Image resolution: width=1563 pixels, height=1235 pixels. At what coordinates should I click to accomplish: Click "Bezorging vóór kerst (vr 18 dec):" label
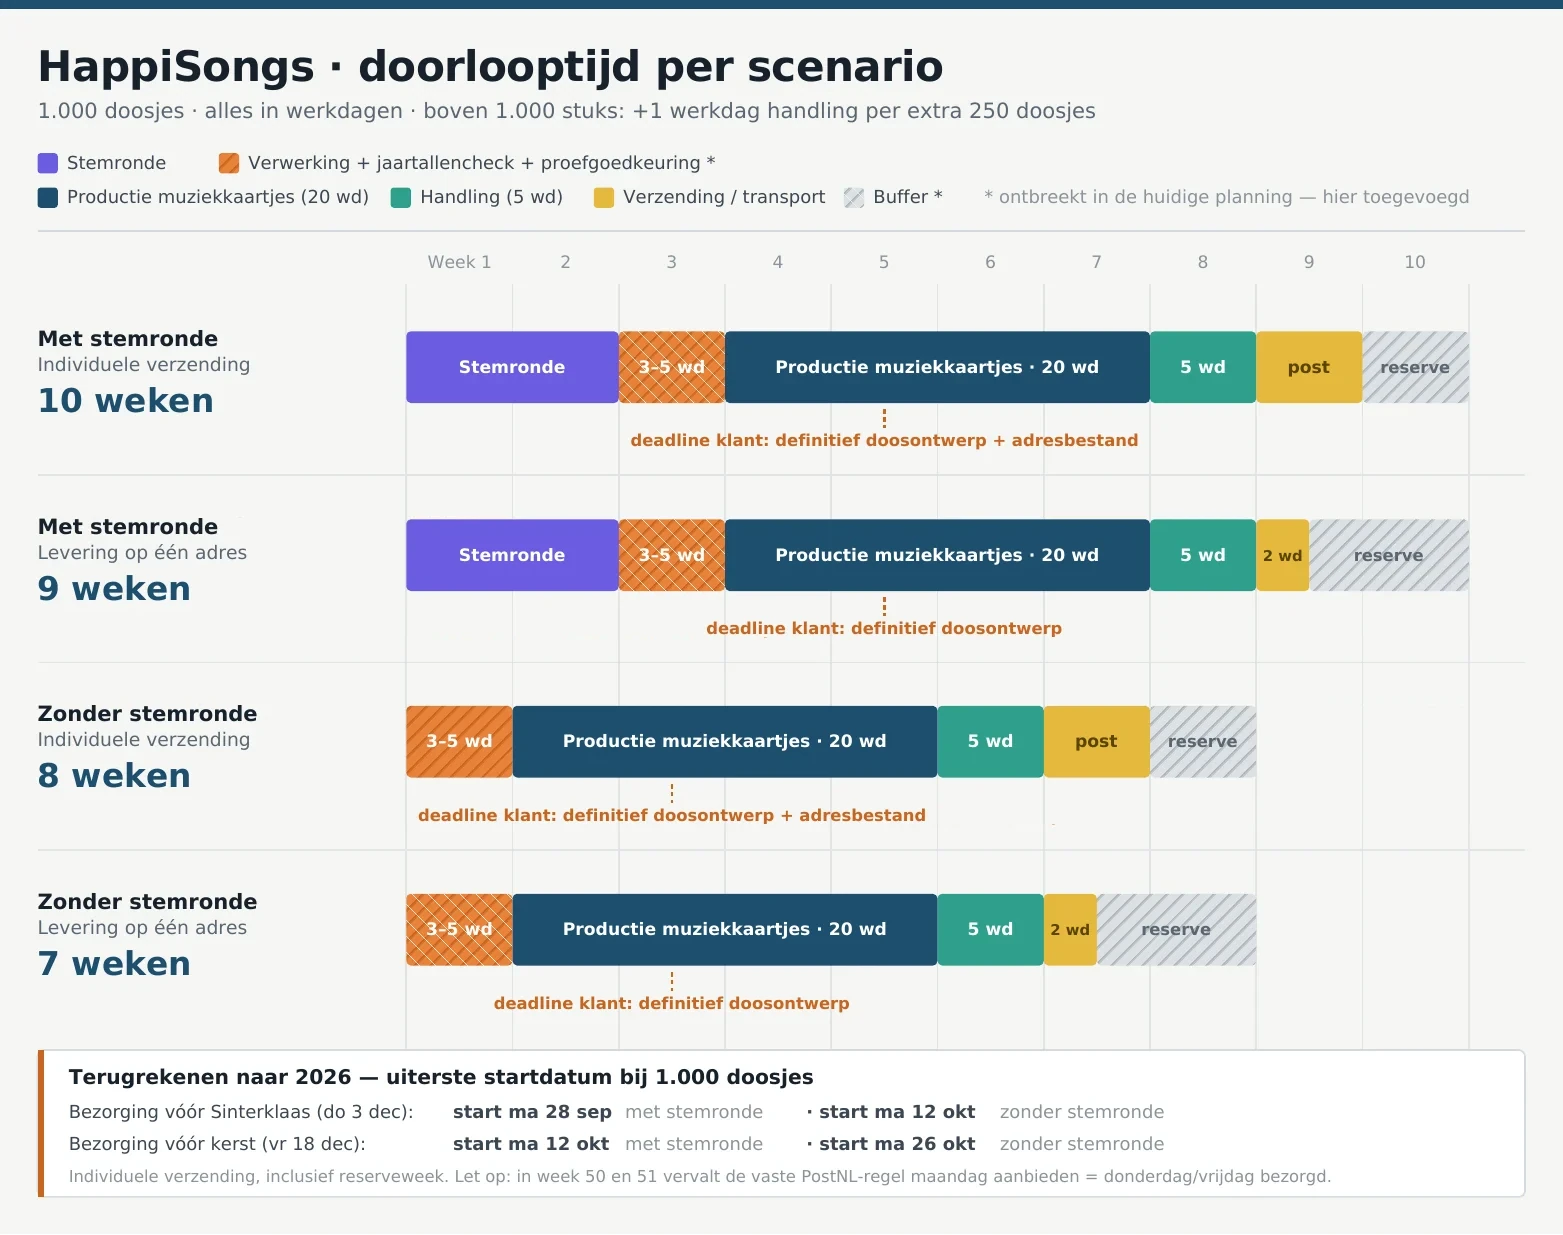point(217,1144)
